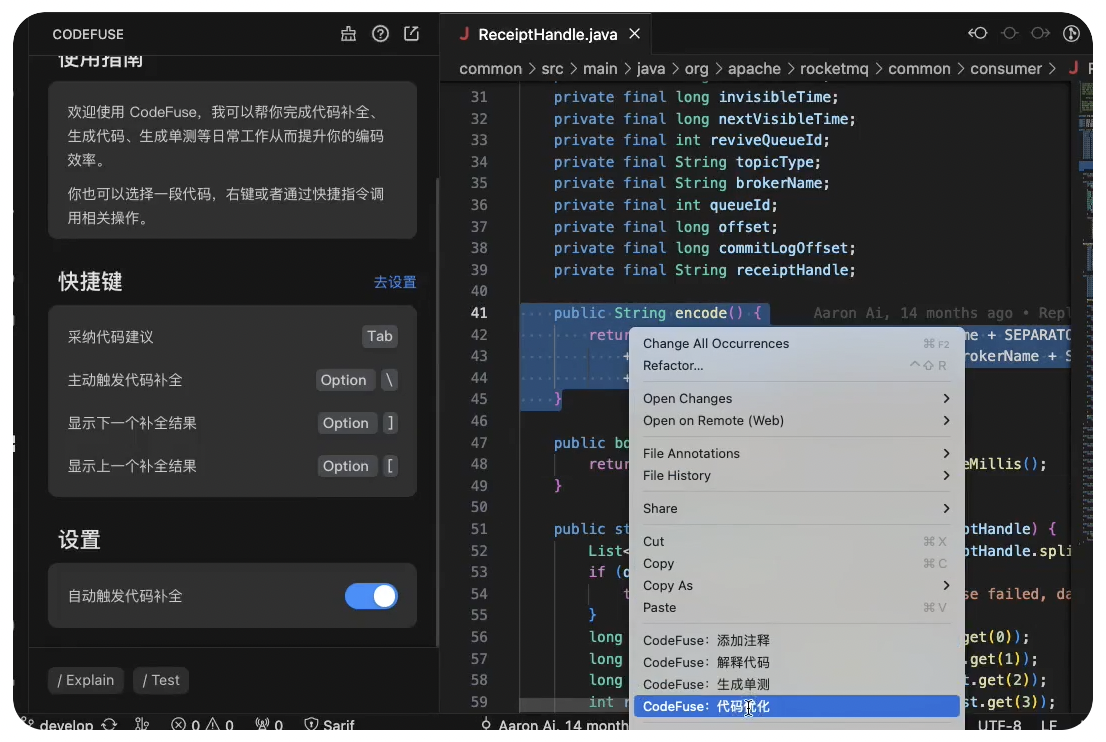Click the / Explain quick command button
This screenshot has width=1106, height=742.
click(x=86, y=680)
